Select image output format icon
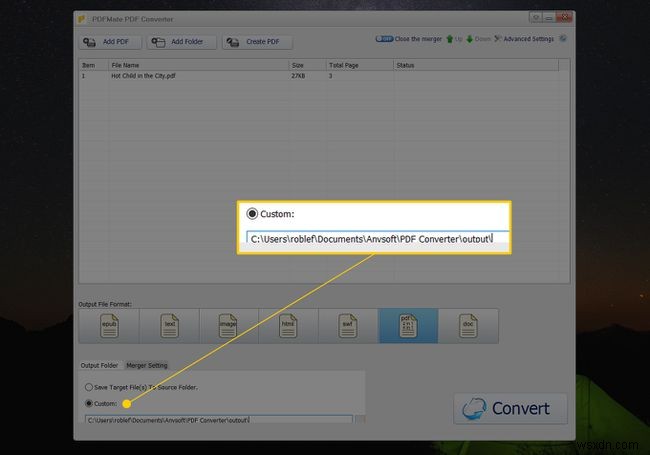Screen dimensions: 650x455 [229, 326]
